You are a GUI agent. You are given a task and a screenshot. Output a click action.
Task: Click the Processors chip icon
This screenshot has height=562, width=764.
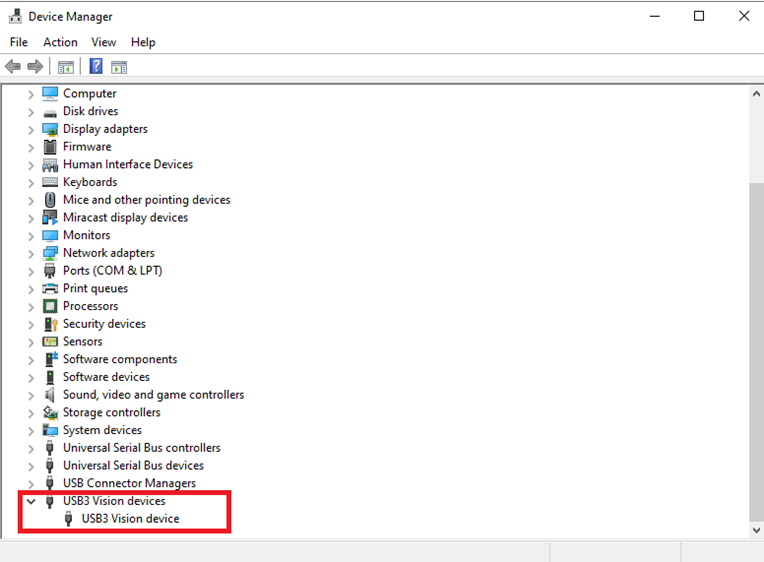click(50, 306)
